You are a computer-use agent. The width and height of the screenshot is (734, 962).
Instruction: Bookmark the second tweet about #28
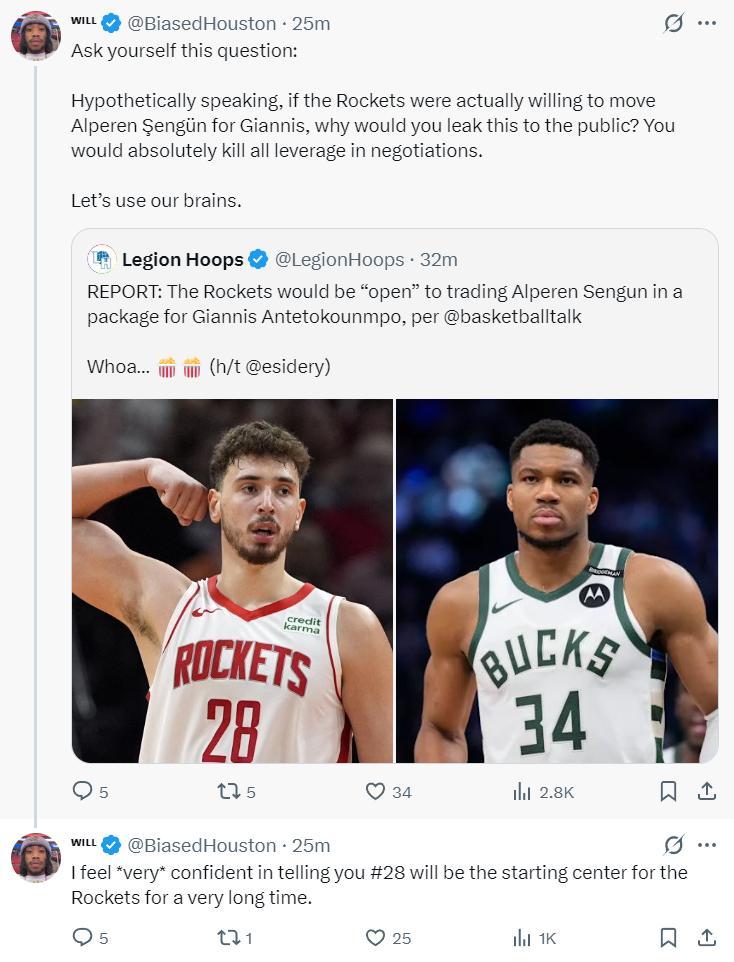click(x=668, y=937)
